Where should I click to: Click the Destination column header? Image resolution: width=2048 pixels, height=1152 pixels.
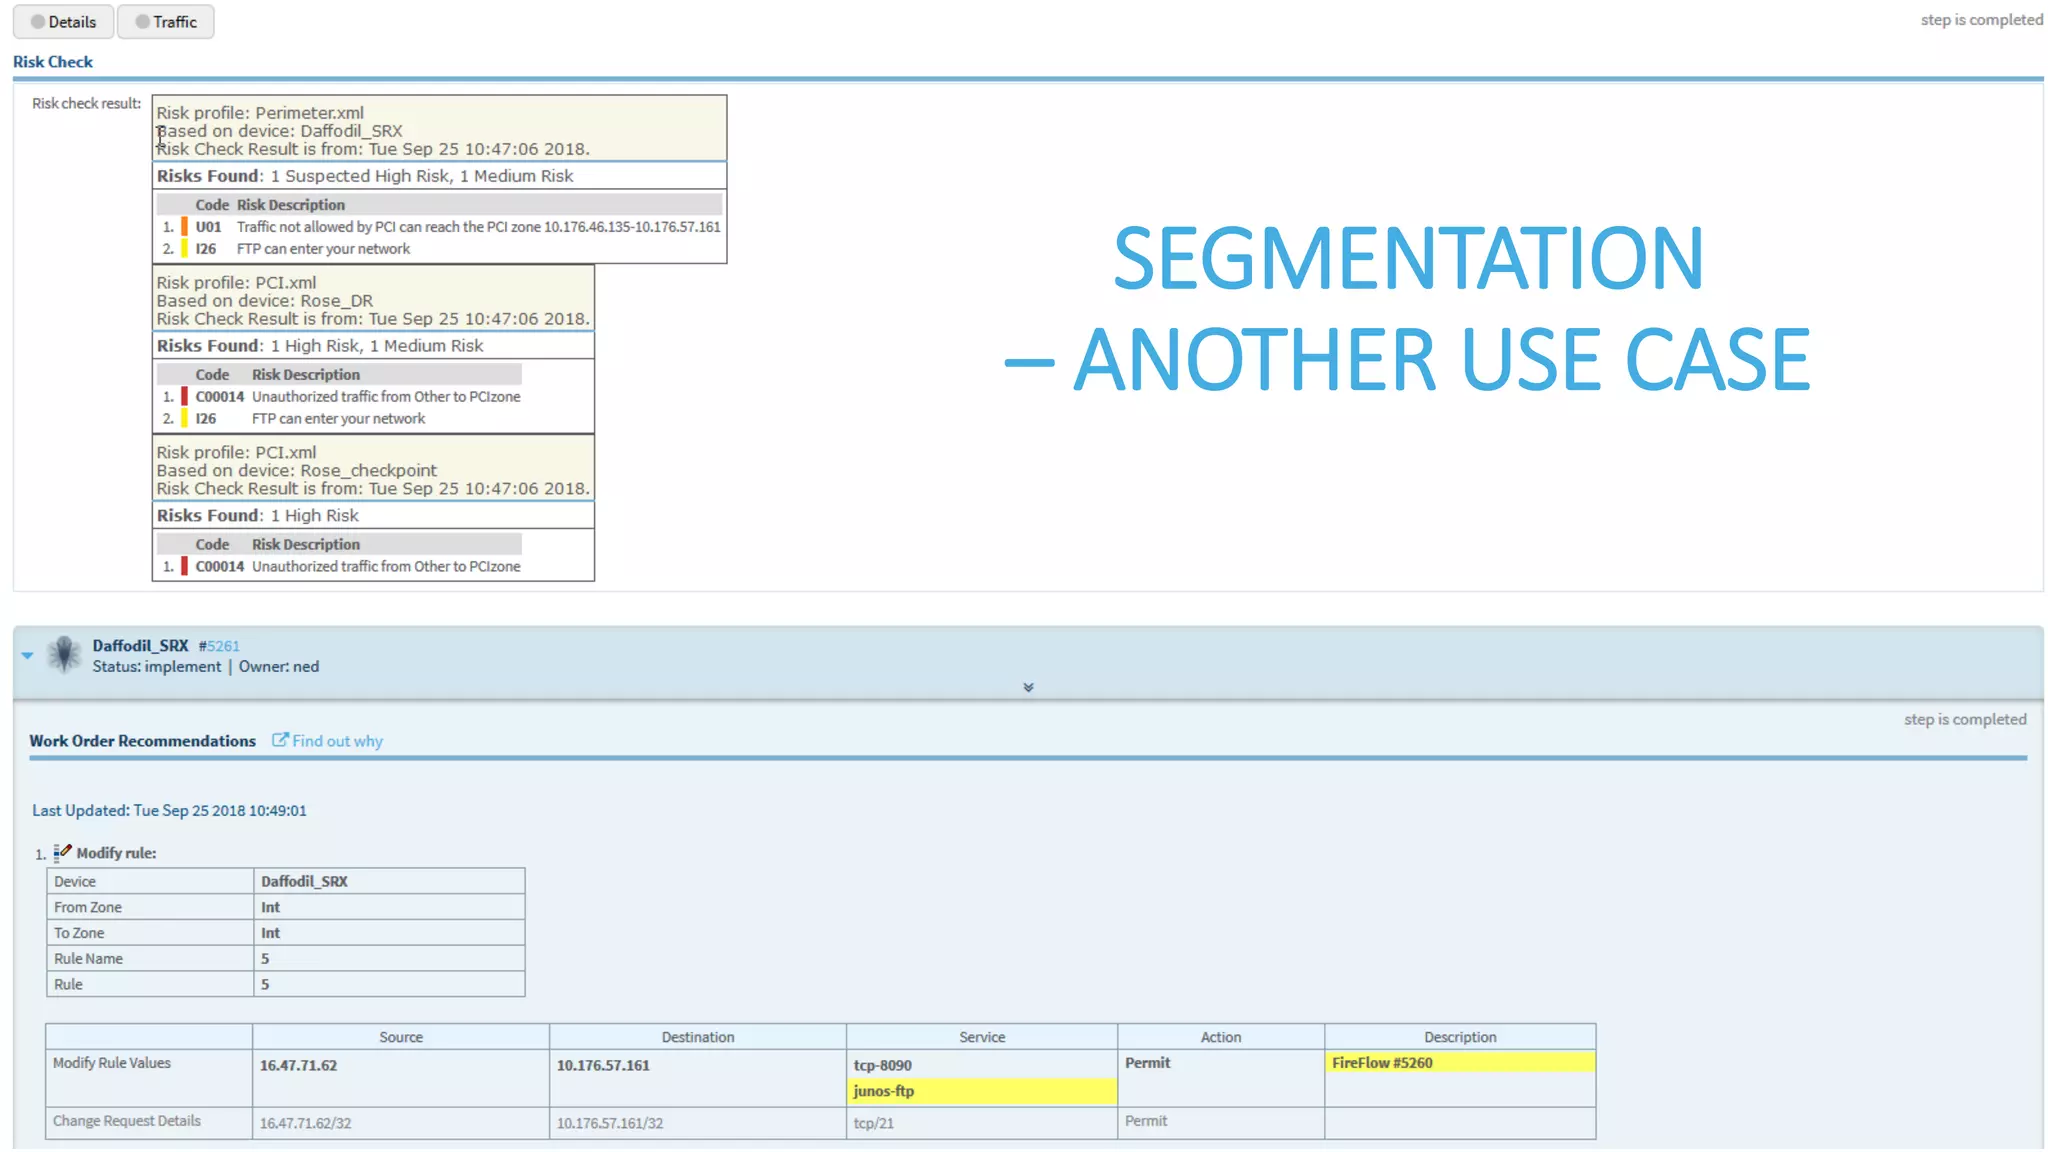click(x=698, y=1037)
